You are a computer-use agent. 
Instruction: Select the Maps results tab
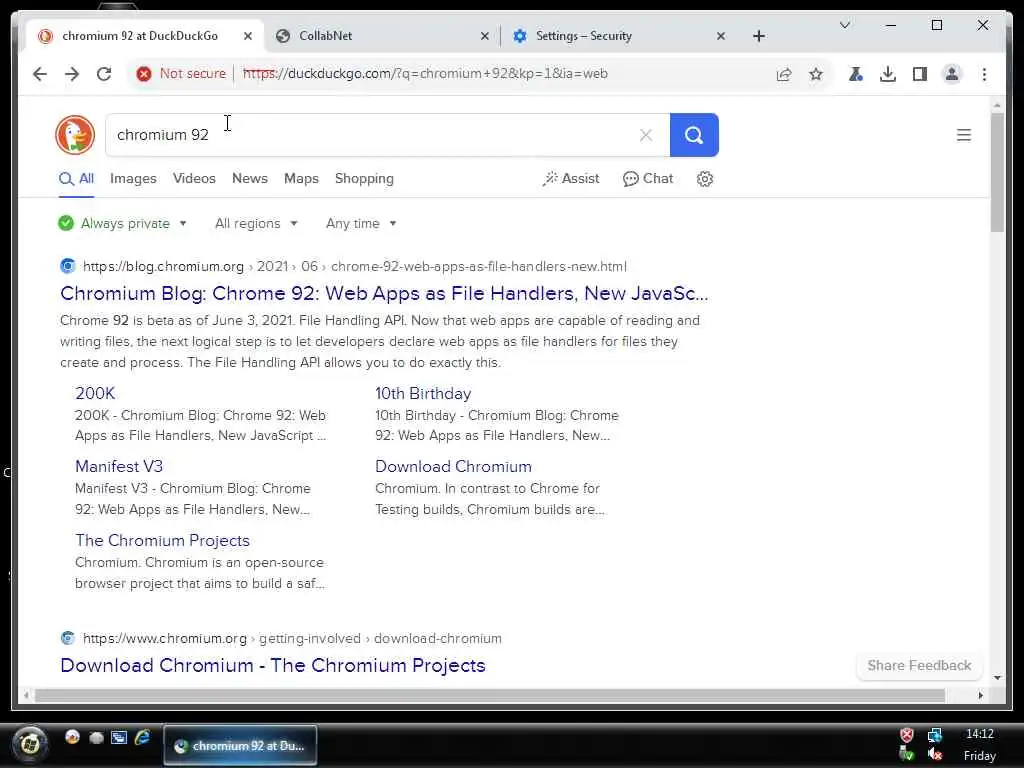click(301, 179)
